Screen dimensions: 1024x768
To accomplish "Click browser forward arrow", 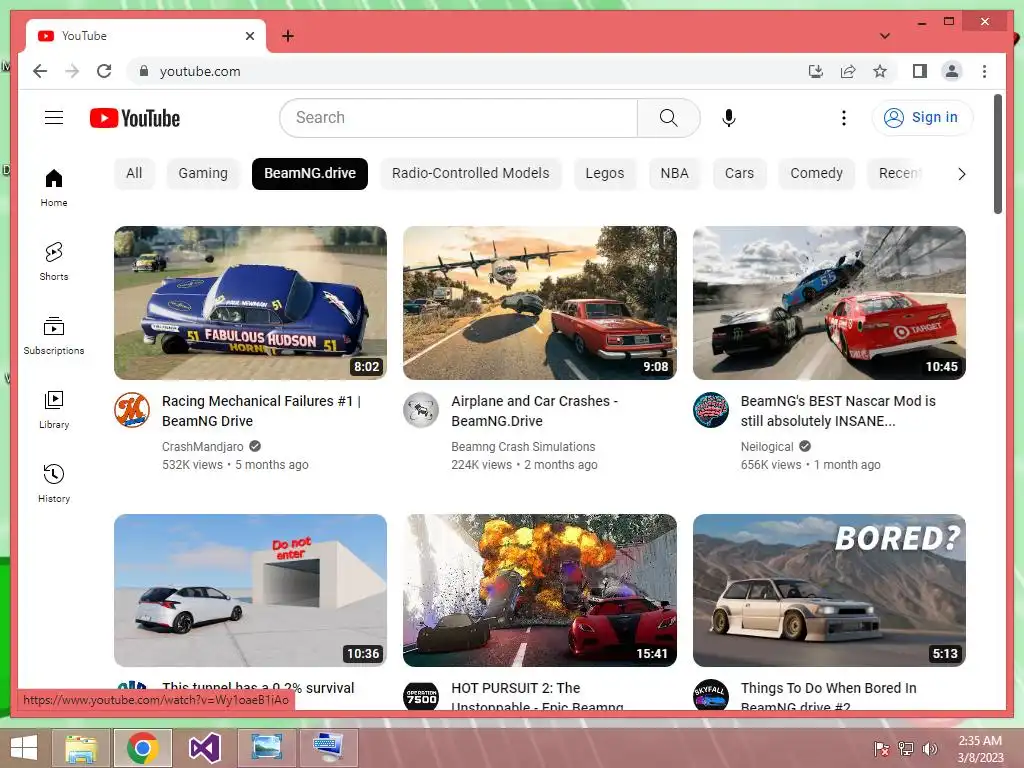I will tap(72, 71).
